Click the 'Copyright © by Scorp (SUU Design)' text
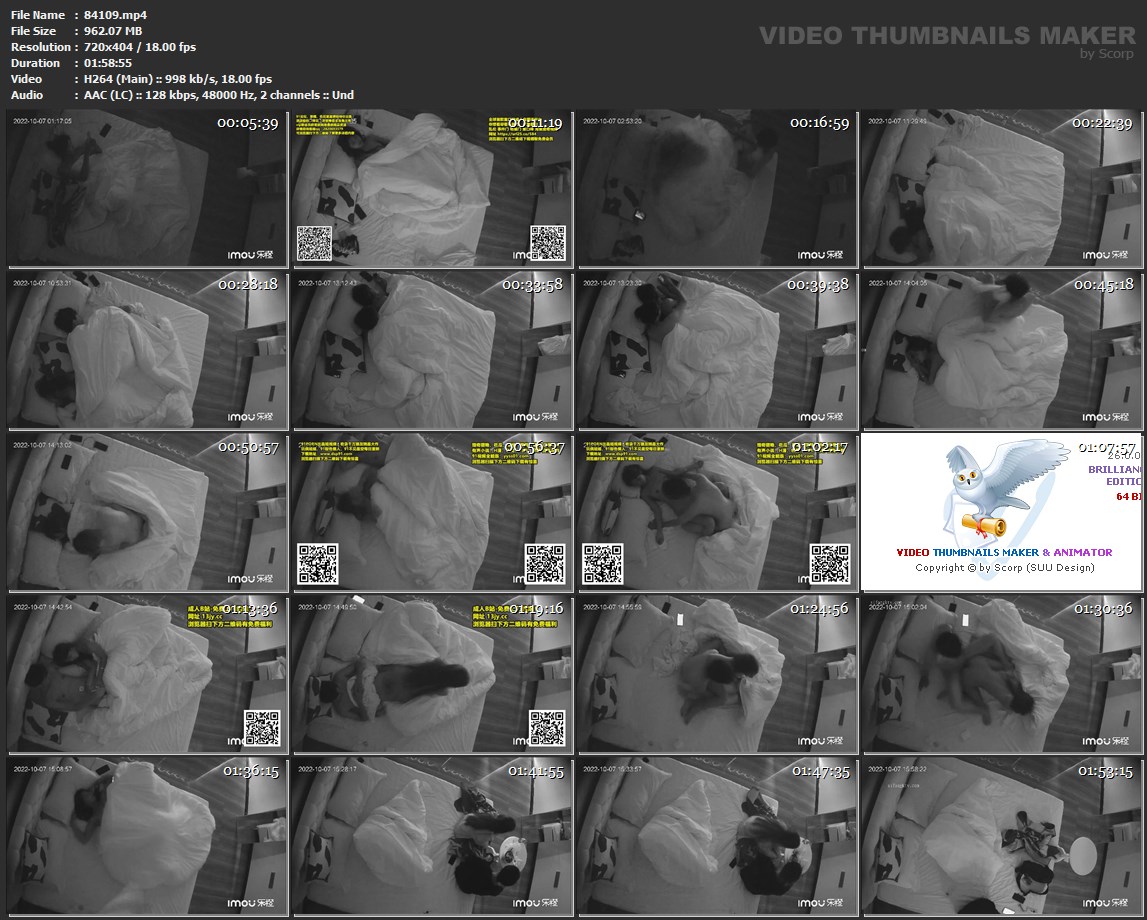Image resolution: width=1147 pixels, height=920 pixels. pos(1004,568)
